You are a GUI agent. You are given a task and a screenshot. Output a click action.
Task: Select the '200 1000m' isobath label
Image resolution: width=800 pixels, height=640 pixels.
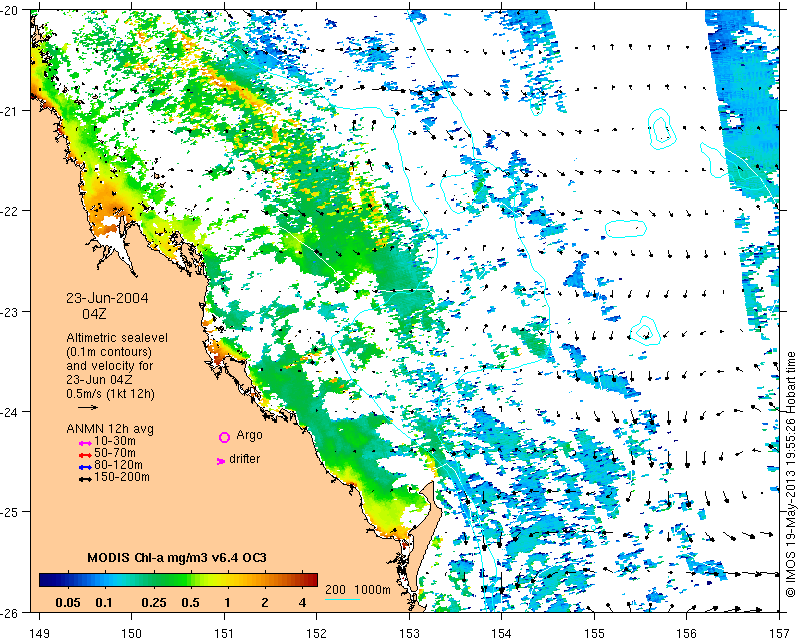[x=358, y=590]
